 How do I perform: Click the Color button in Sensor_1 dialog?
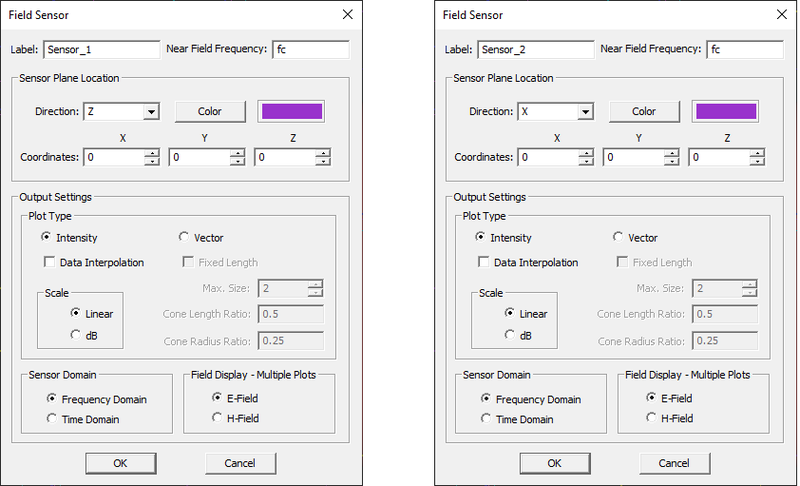210,111
